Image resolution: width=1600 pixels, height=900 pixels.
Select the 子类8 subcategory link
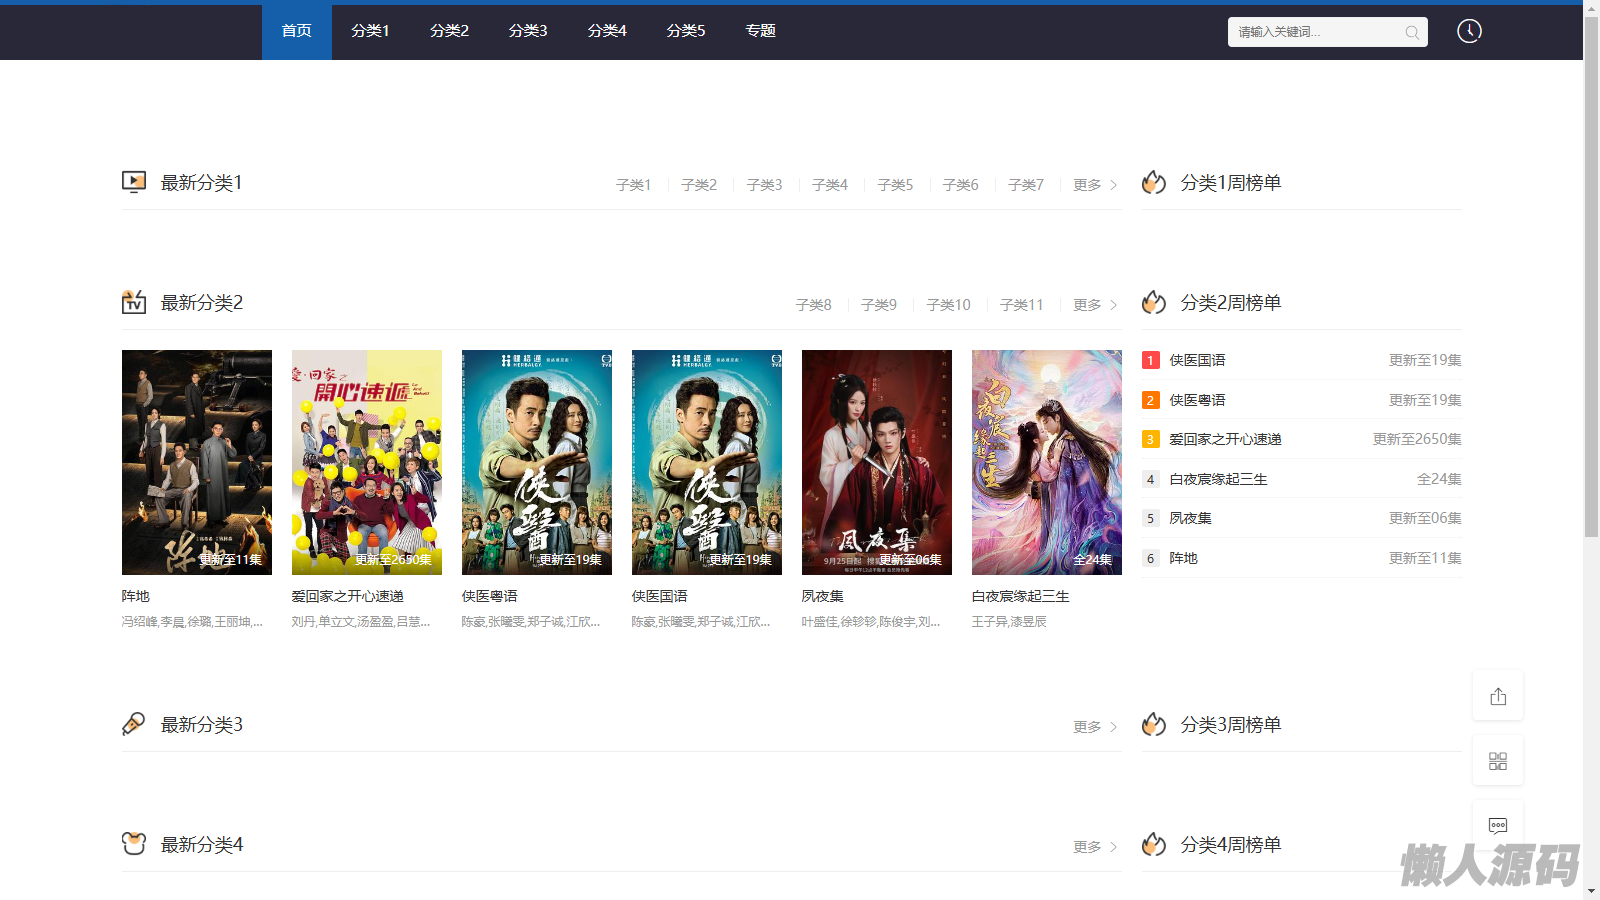click(x=813, y=305)
